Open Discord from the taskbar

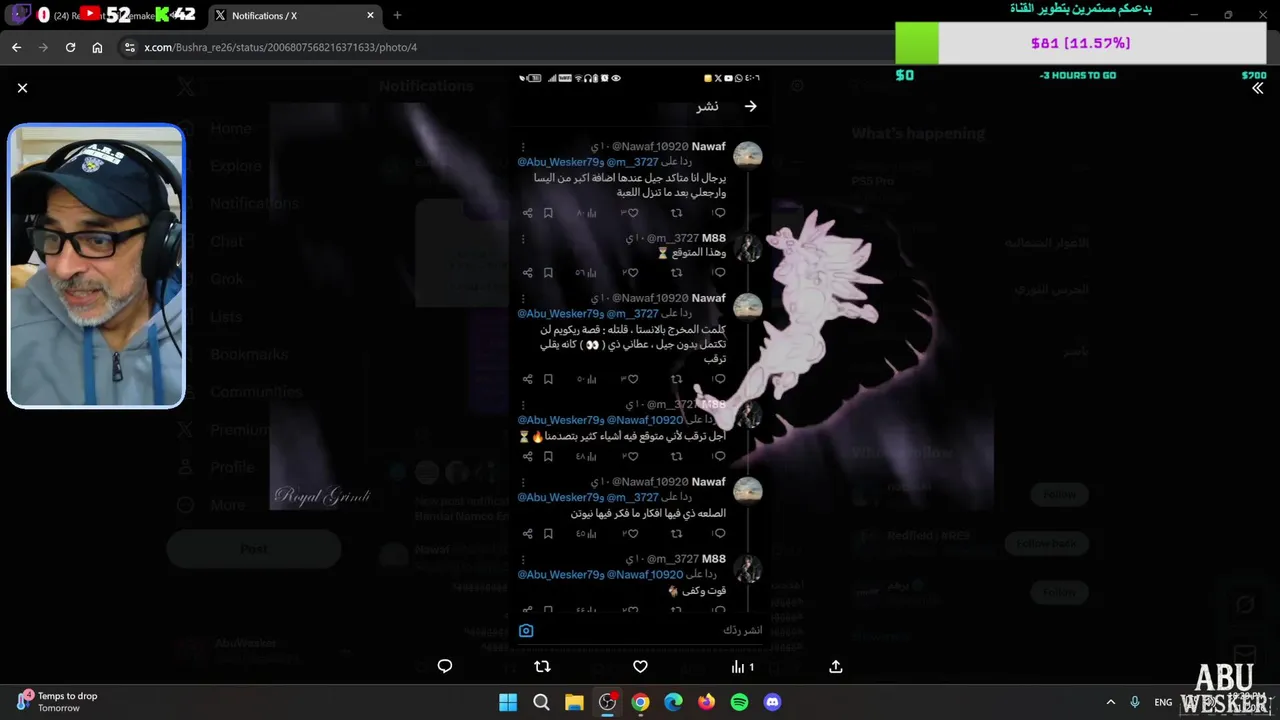pyautogui.click(x=772, y=702)
